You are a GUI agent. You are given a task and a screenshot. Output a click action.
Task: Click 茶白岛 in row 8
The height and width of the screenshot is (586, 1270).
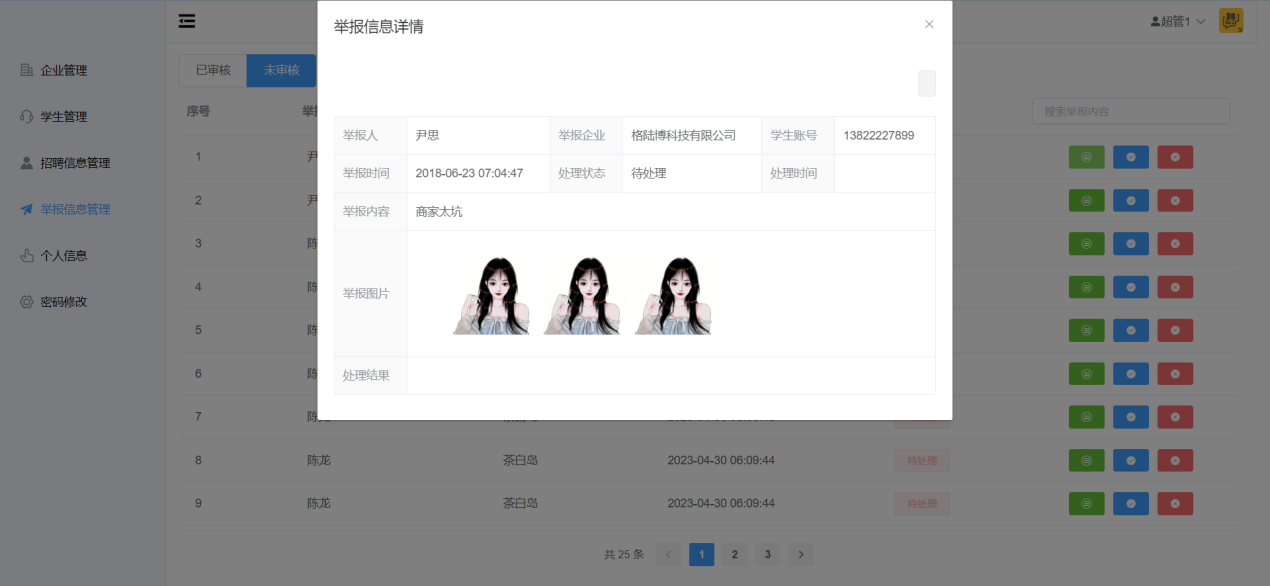[520, 461]
